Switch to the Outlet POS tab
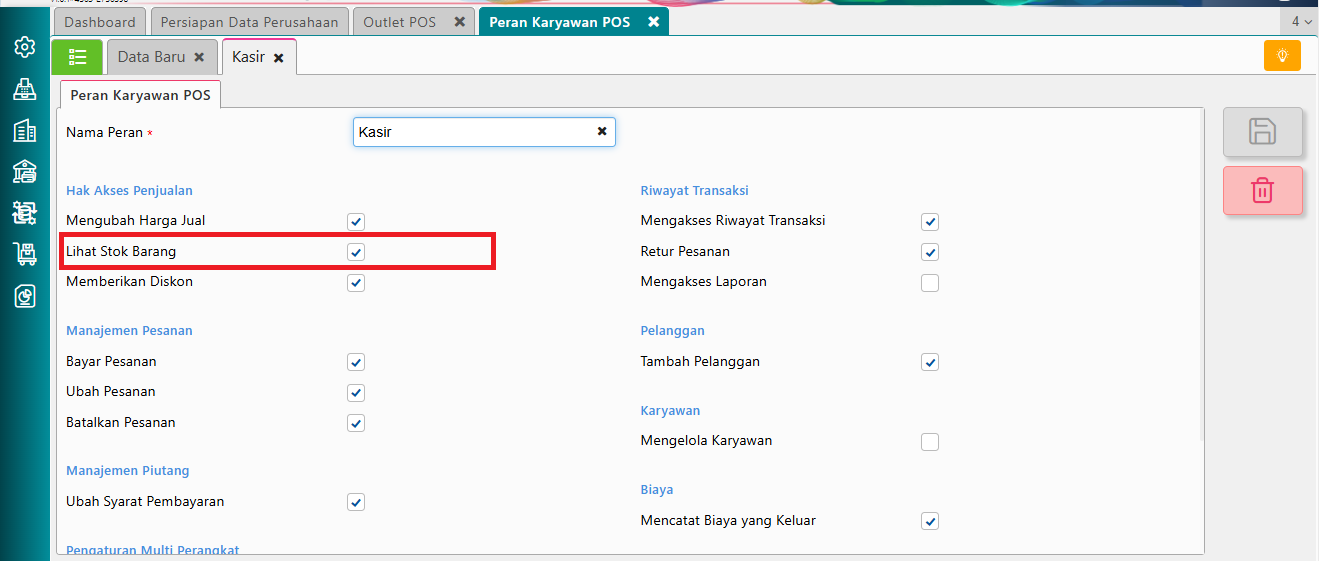The image size is (1319, 561). (400, 22)
